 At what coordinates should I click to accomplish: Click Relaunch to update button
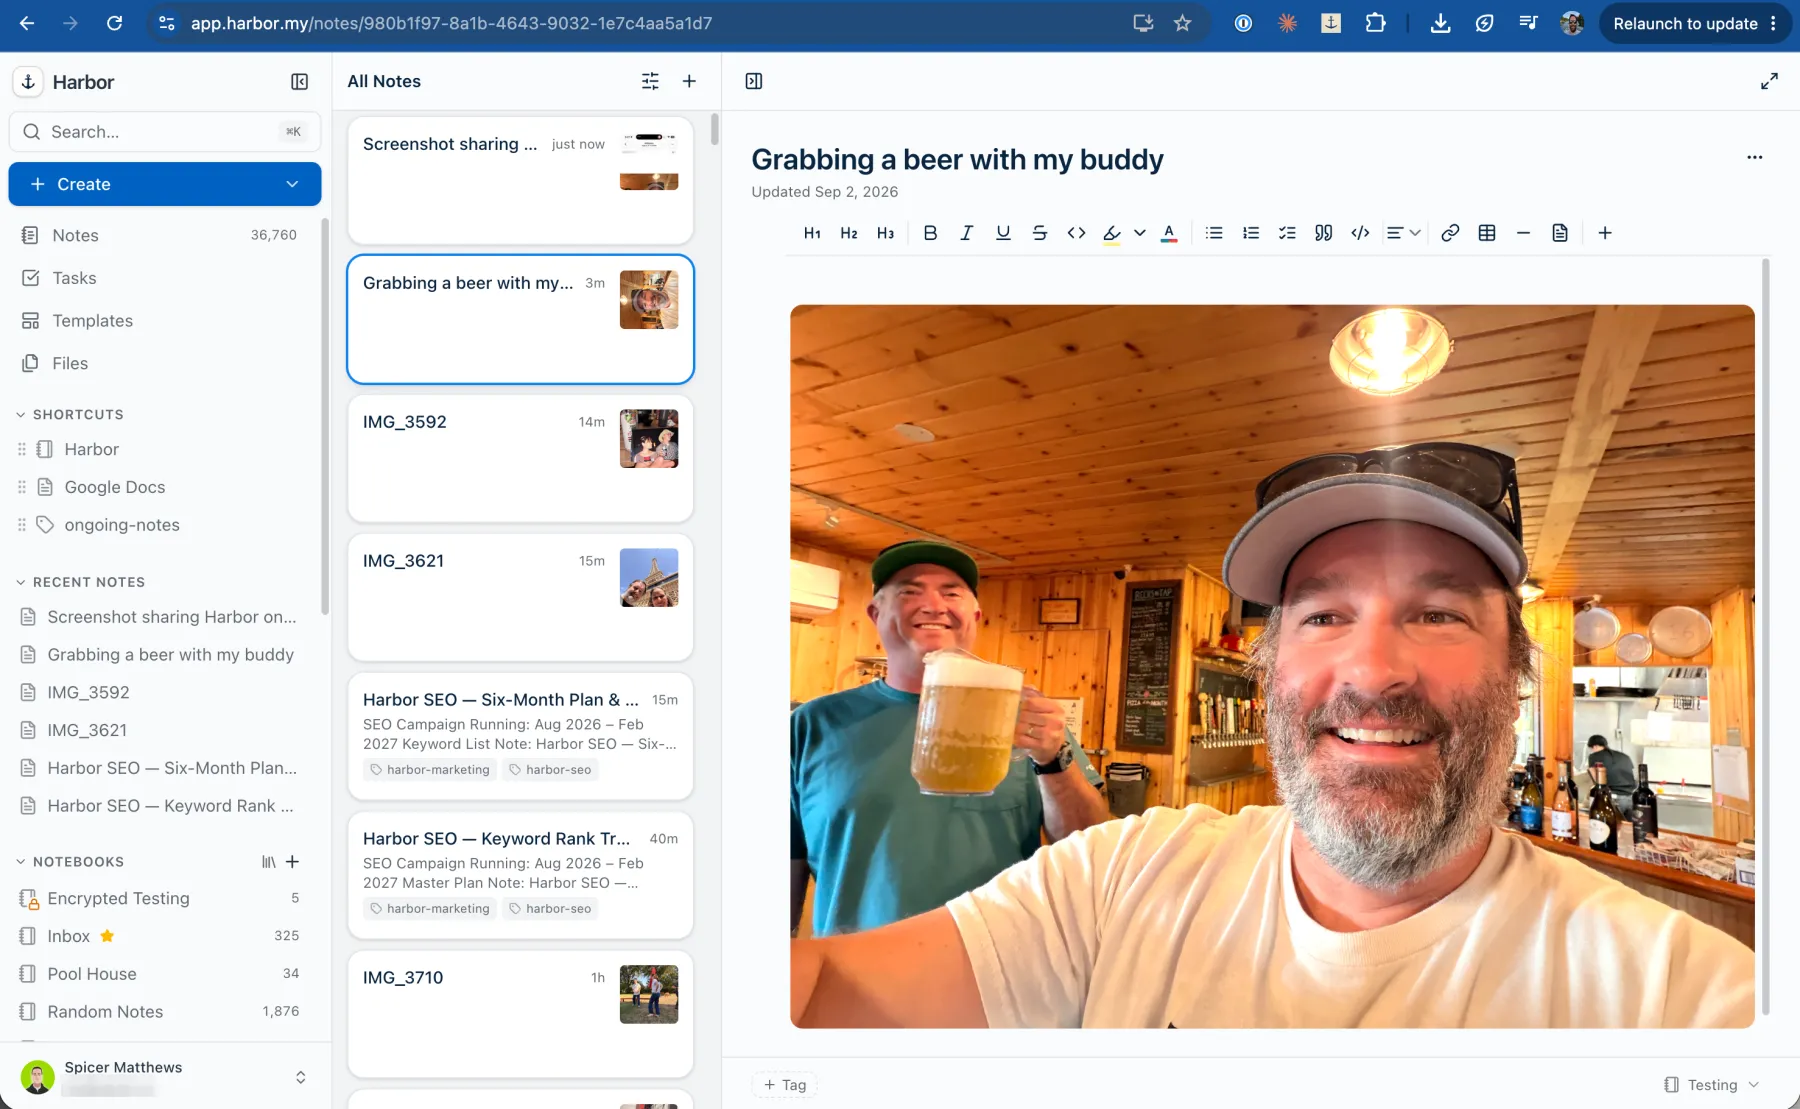pyautogui.click(x=1695, y=23)
